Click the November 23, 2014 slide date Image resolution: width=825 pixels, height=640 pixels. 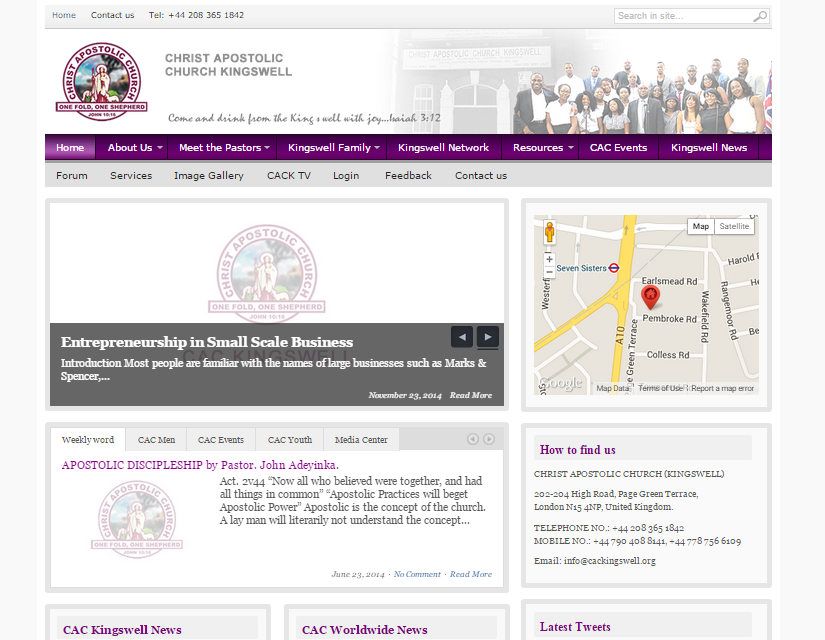[x=405, y=395]
